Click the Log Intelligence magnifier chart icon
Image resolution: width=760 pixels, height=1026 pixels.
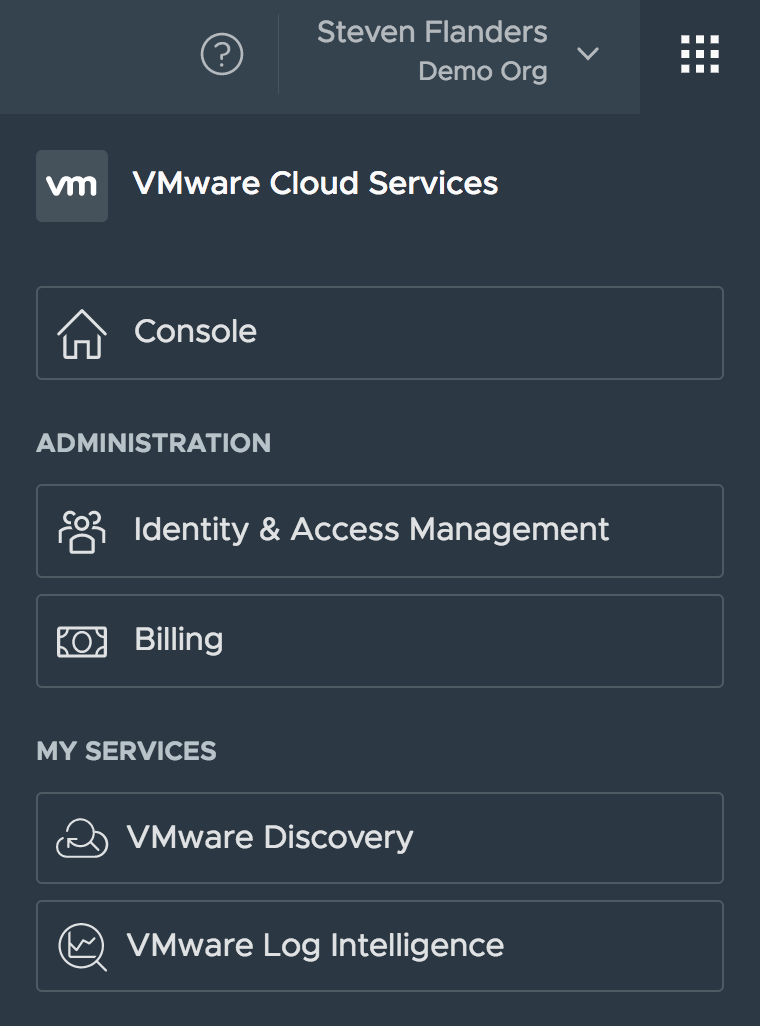(82, 947)
